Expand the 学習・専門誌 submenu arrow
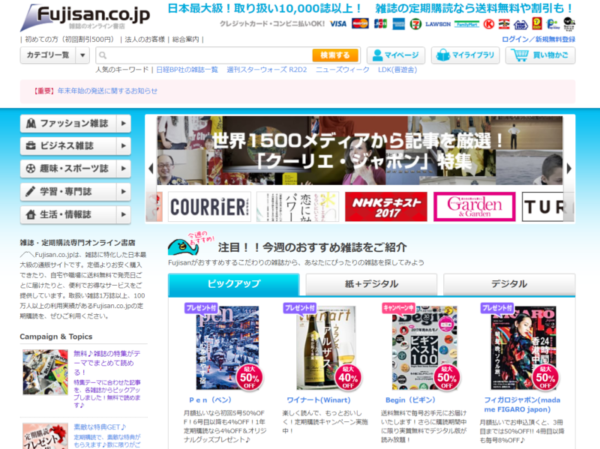Screen dimensions: 600x449 point(123,191)
